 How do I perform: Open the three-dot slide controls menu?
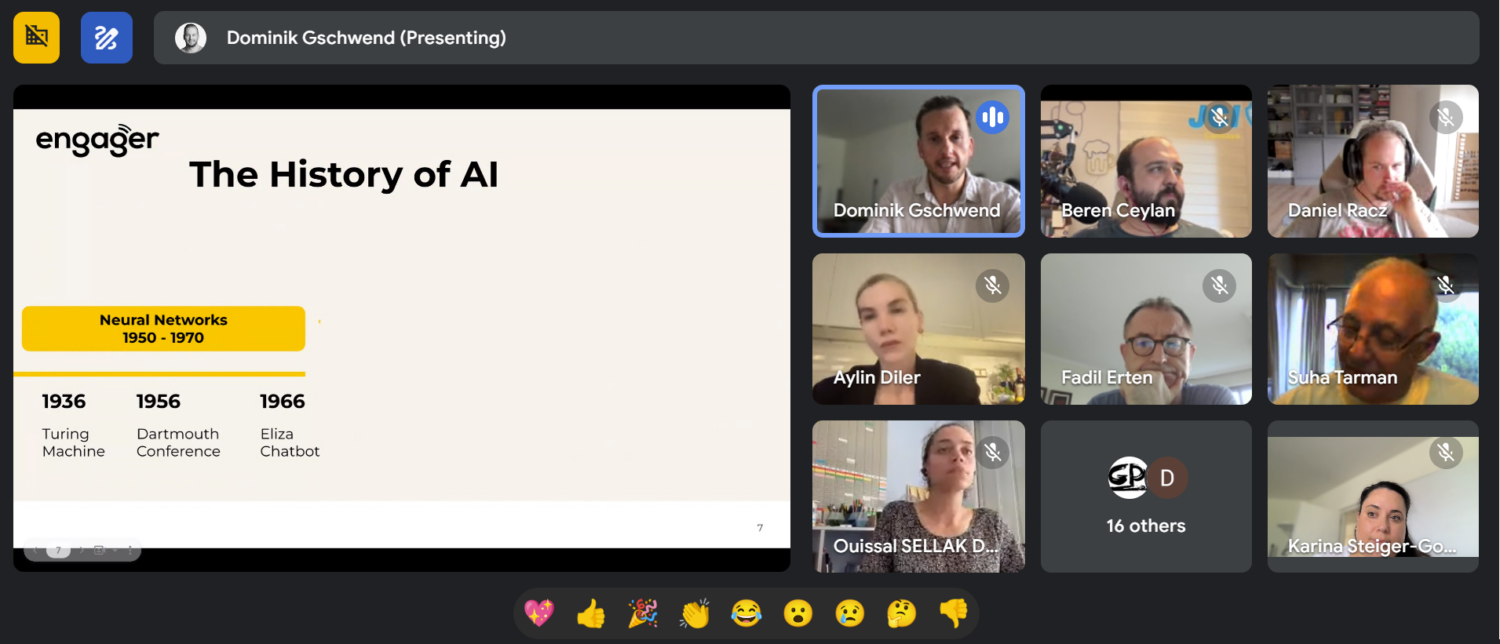pyautogui.click(x=130, y=550)
